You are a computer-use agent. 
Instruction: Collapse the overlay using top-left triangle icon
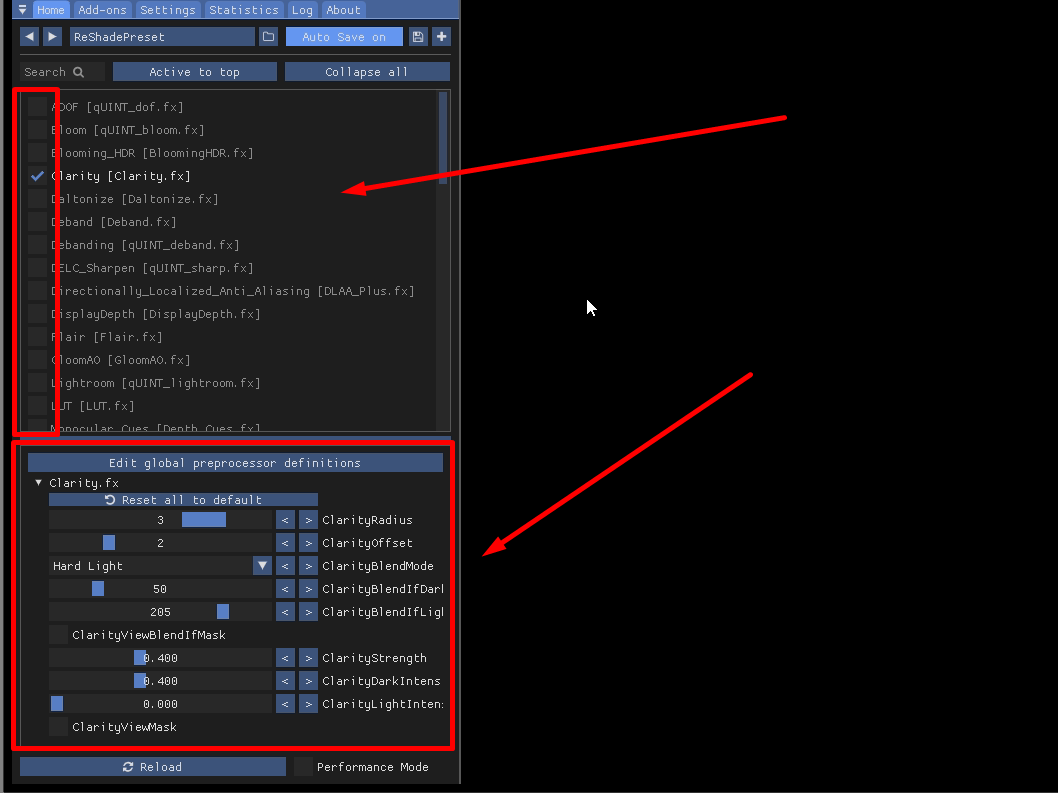click(x=22, y=10)
